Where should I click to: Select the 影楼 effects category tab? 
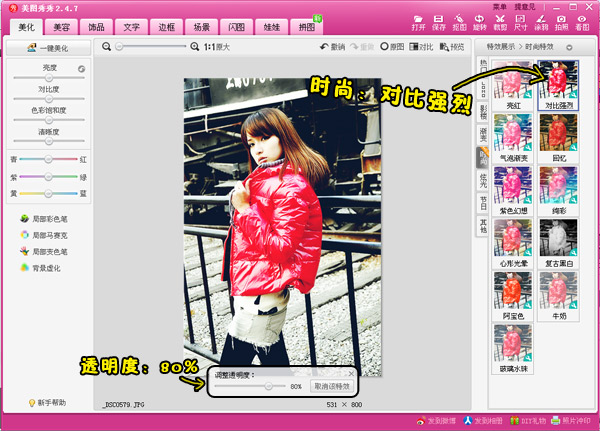click(x=483, y=112)
